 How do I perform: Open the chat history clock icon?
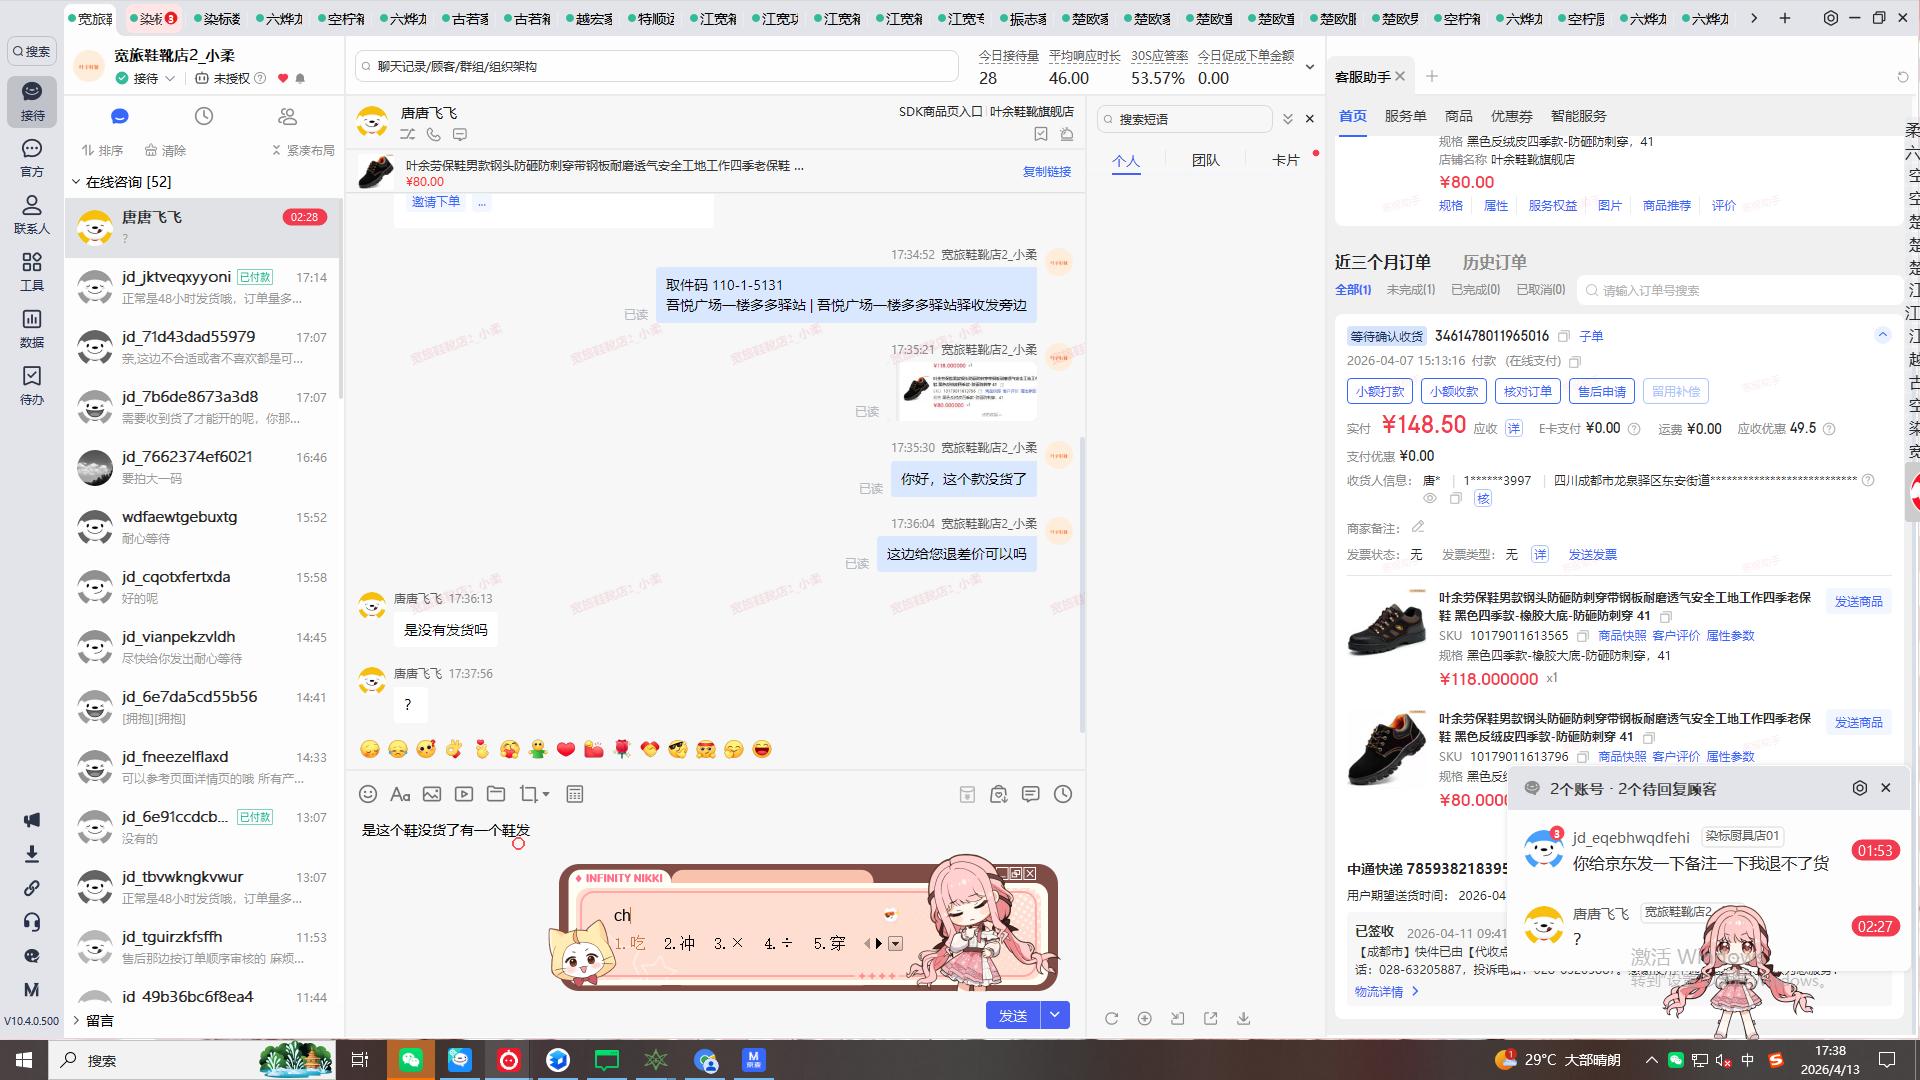click(x=1063, y=794)
